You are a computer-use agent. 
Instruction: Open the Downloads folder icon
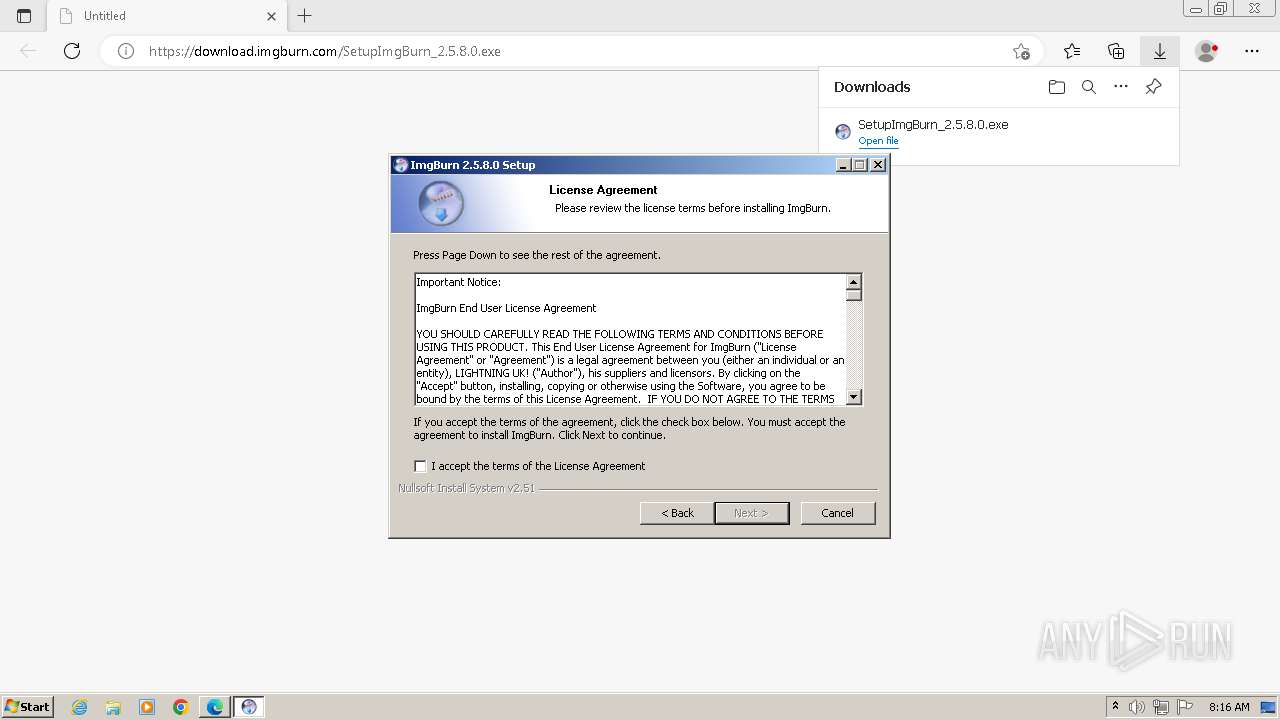(1057, 87)
